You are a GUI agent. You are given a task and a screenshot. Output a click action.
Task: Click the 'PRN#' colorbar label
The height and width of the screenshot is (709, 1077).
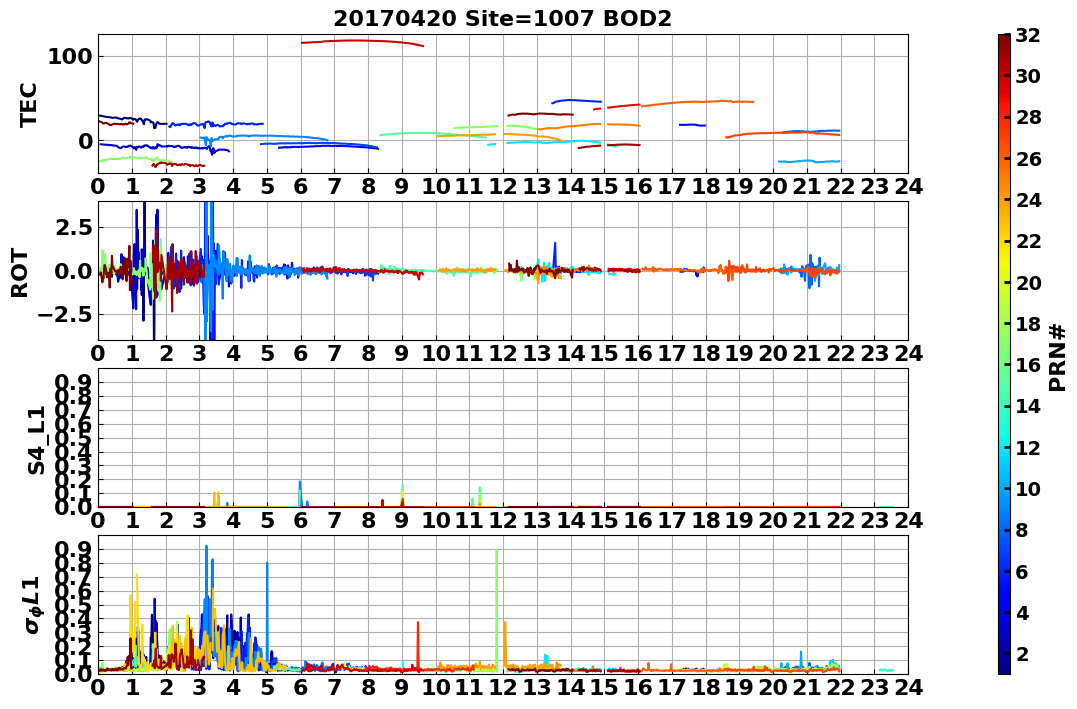click(x=1058, y=358)
